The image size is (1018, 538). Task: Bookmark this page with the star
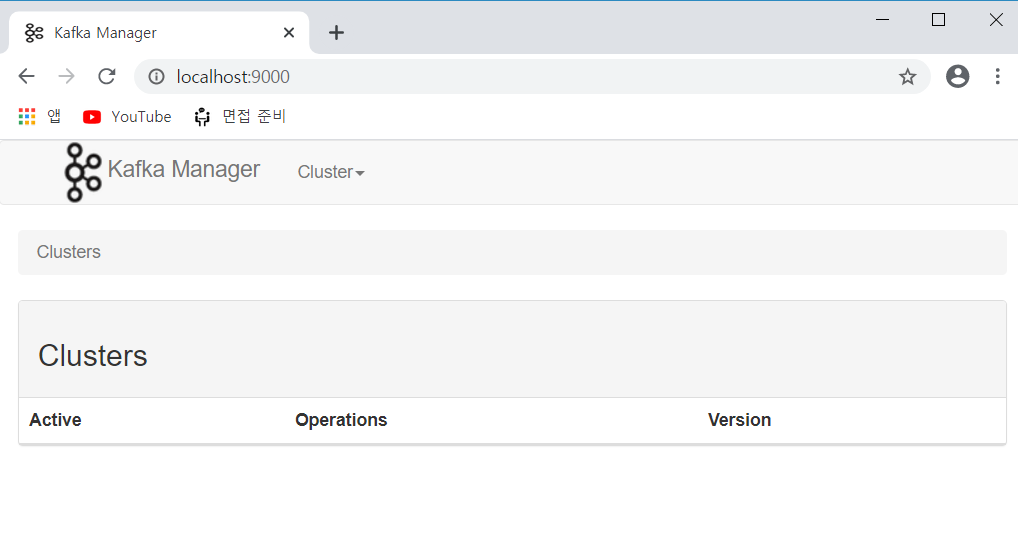pos(907,77)
